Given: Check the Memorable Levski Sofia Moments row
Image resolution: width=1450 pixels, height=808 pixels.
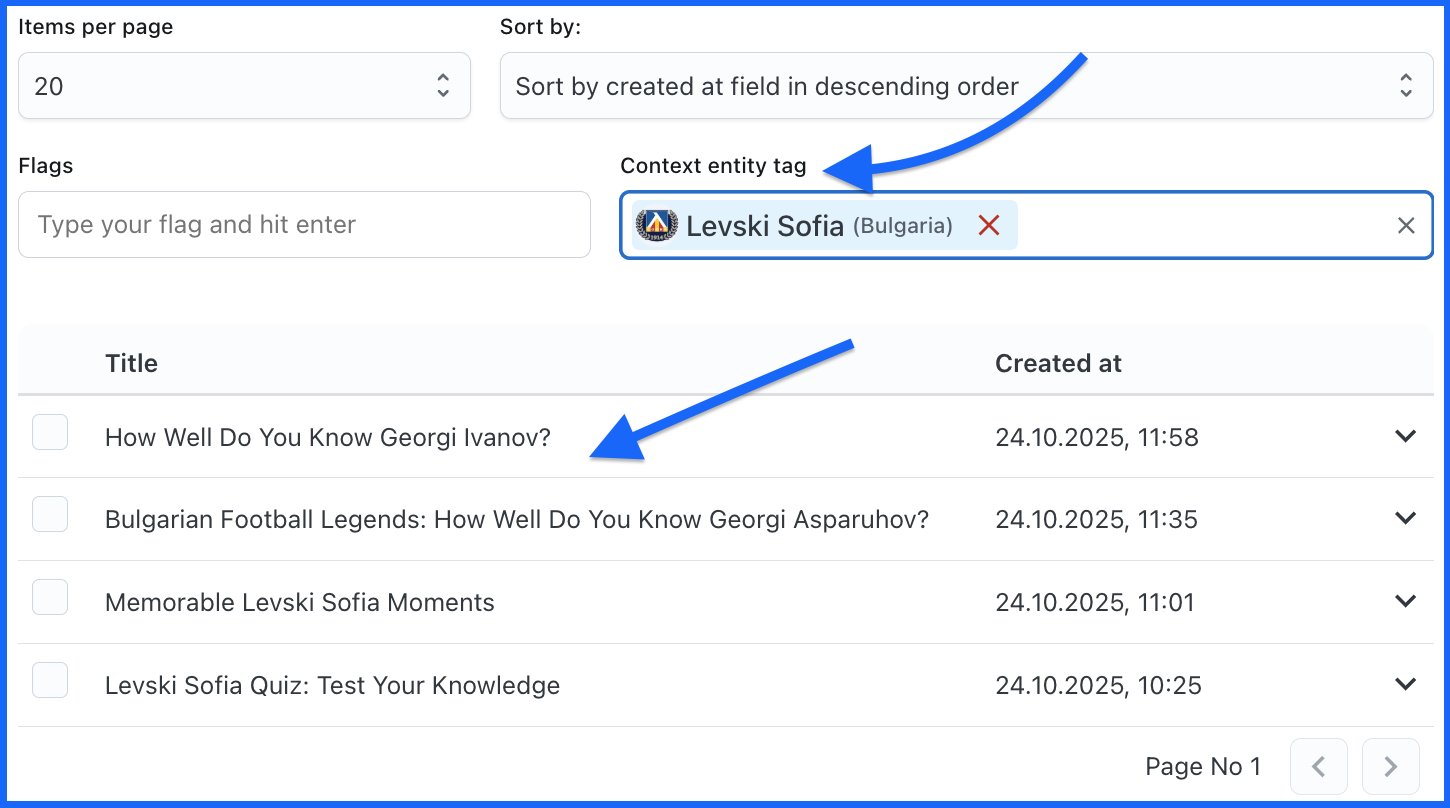Looking at the screenshot, I should [50, 598].
